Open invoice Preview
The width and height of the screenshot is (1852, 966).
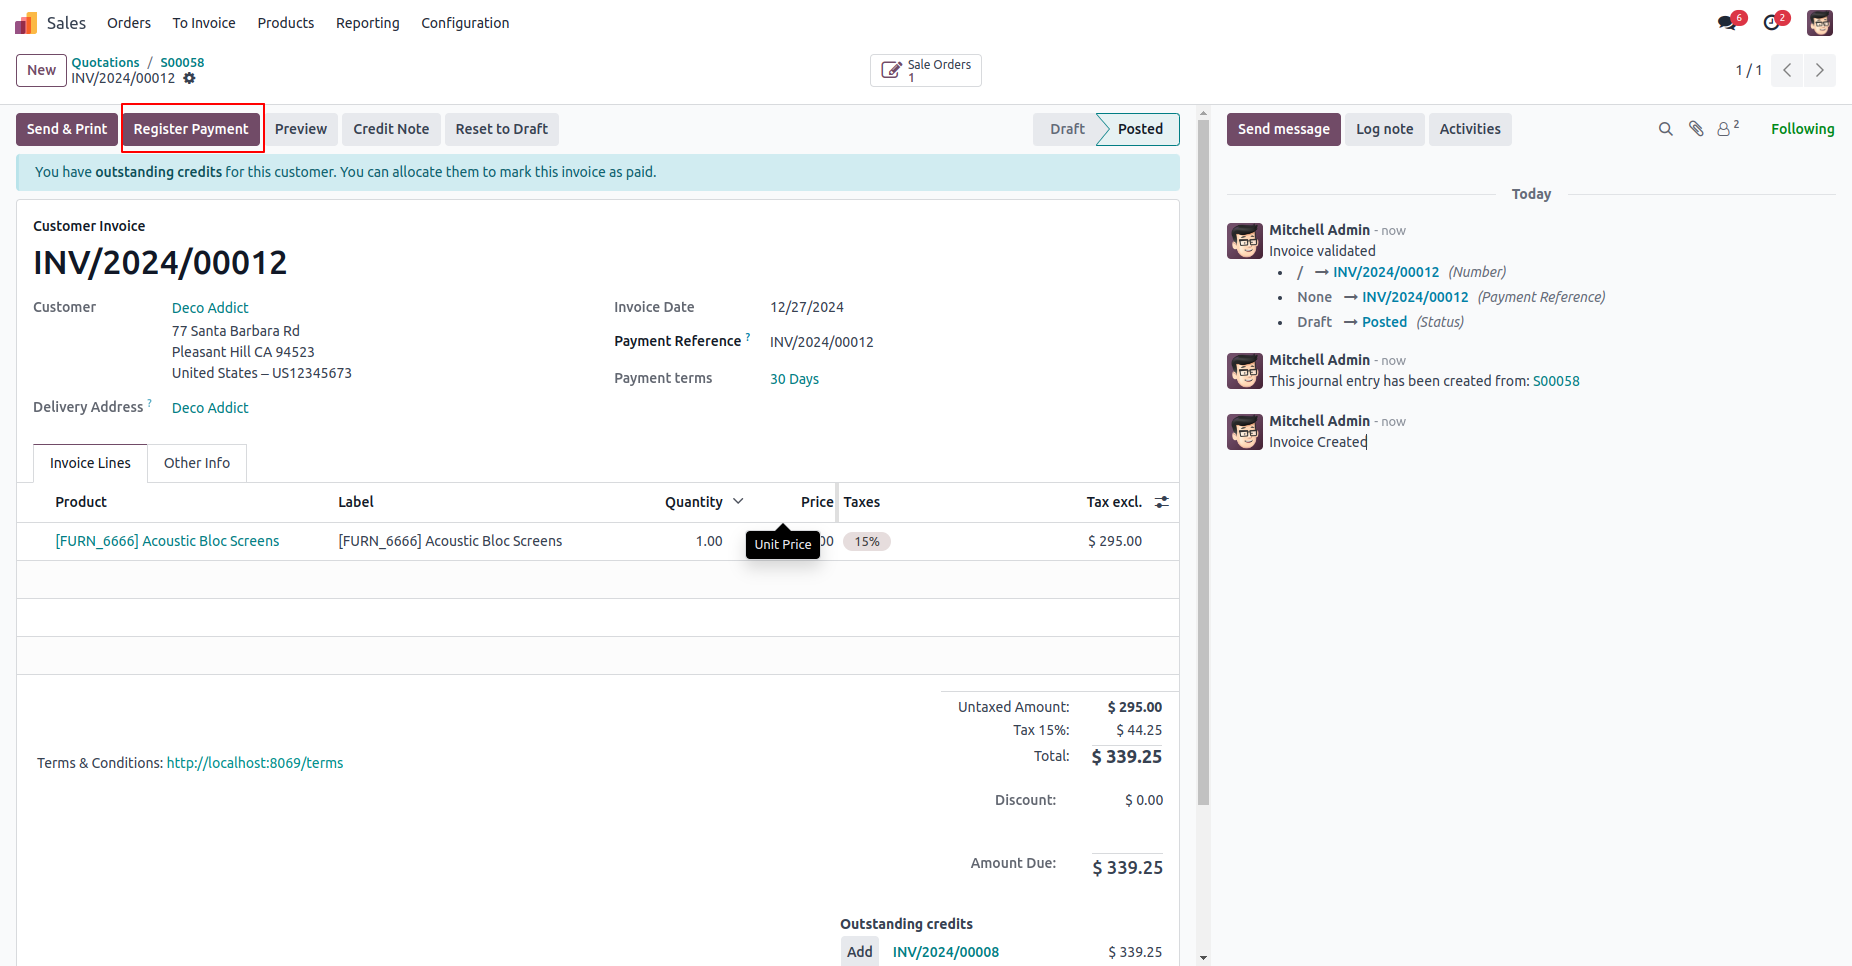point(301,129)
